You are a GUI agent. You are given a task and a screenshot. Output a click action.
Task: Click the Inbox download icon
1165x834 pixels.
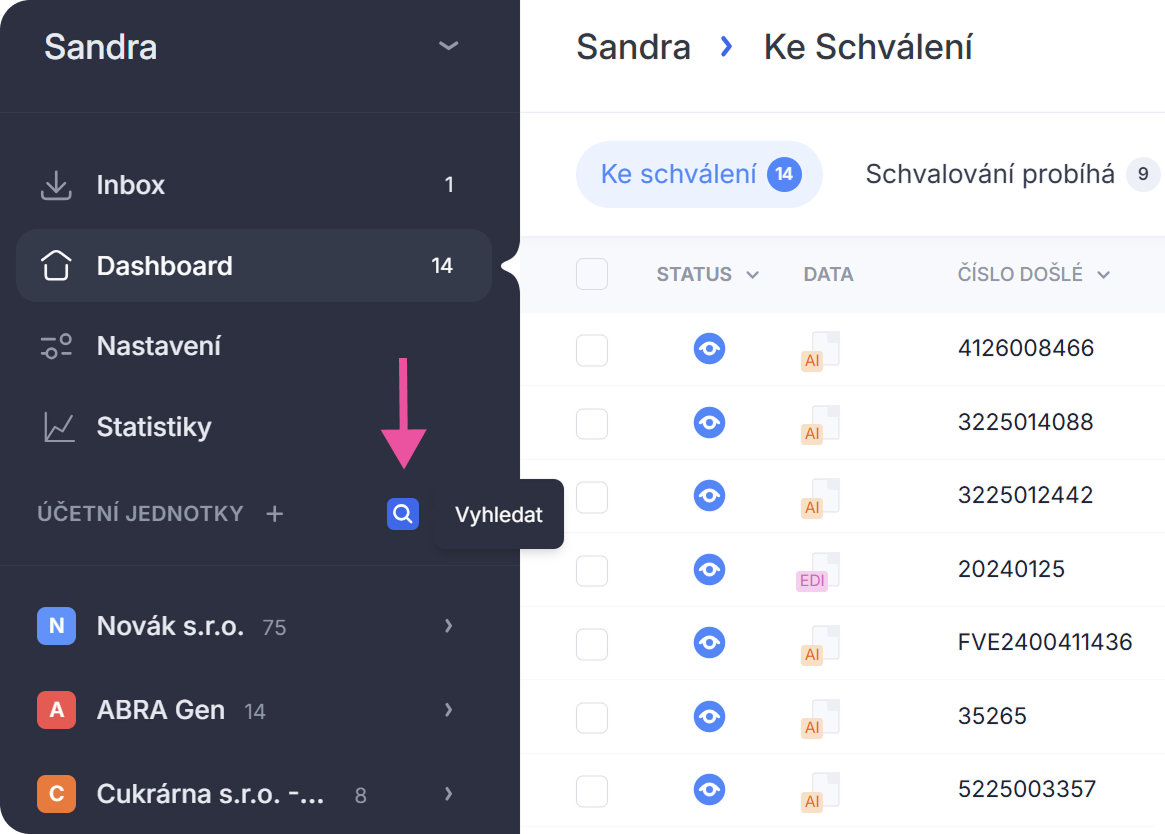(57, 185)
